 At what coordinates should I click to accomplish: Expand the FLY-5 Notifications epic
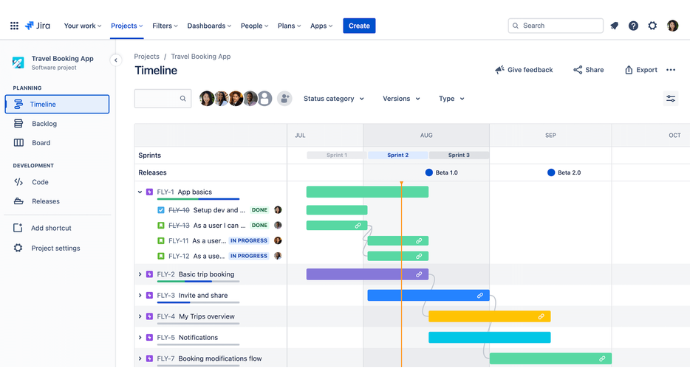[140, 337]
